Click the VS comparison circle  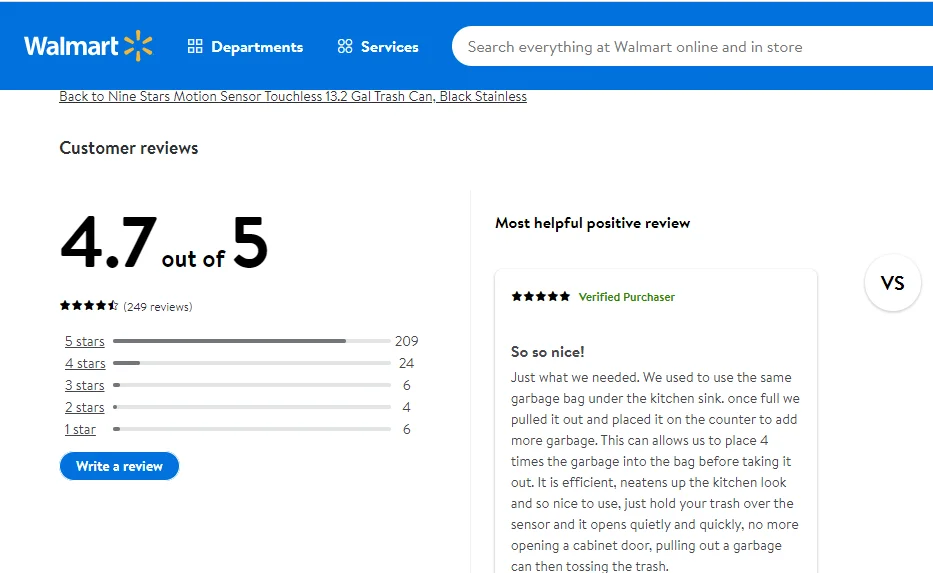coord(892,283)
